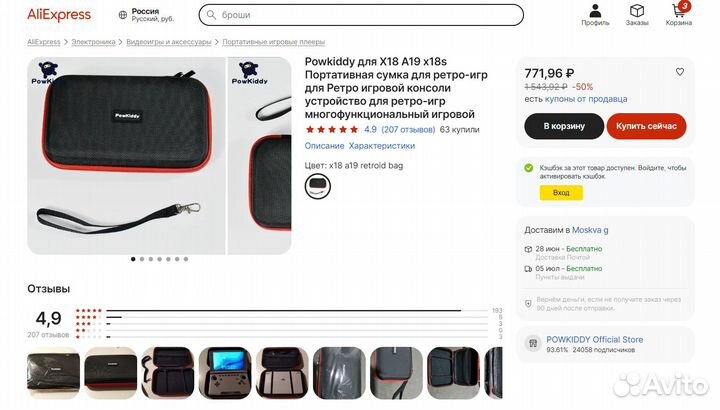Screen dimensions: 720x410
Task: Select the last image carousel dot
Action: (x=186, y=259)
